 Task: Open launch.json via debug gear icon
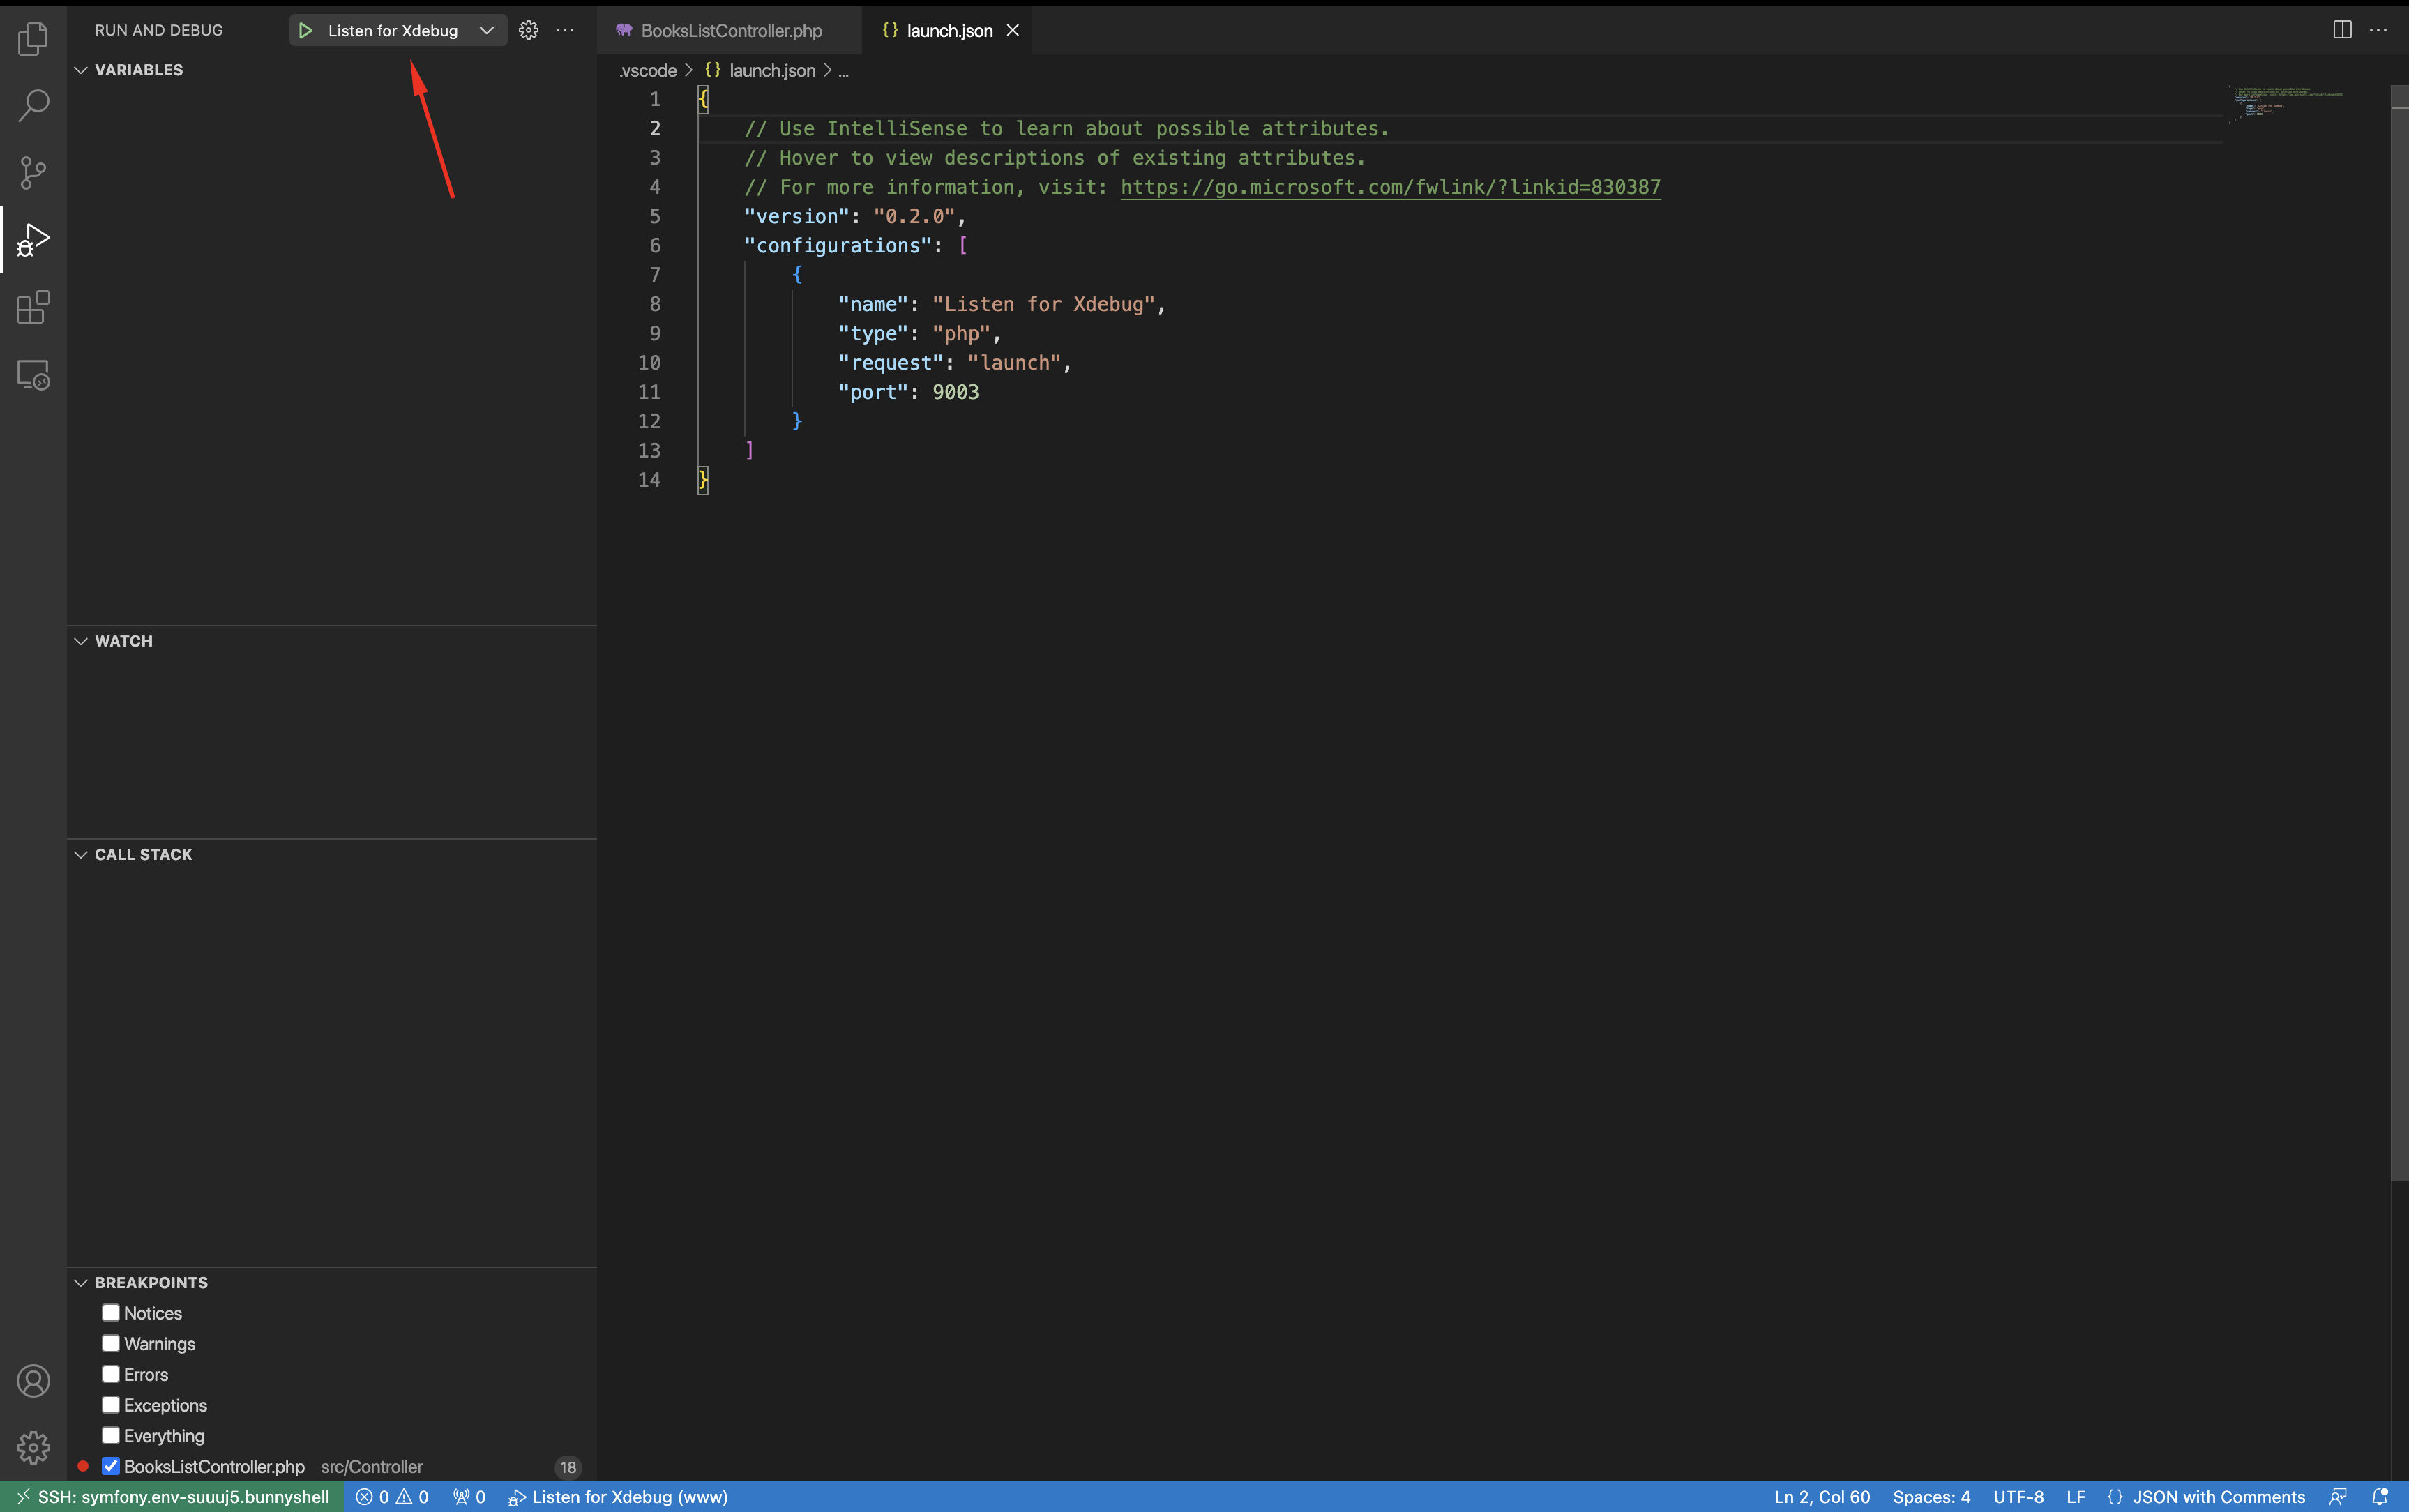(x=529, y=30)
